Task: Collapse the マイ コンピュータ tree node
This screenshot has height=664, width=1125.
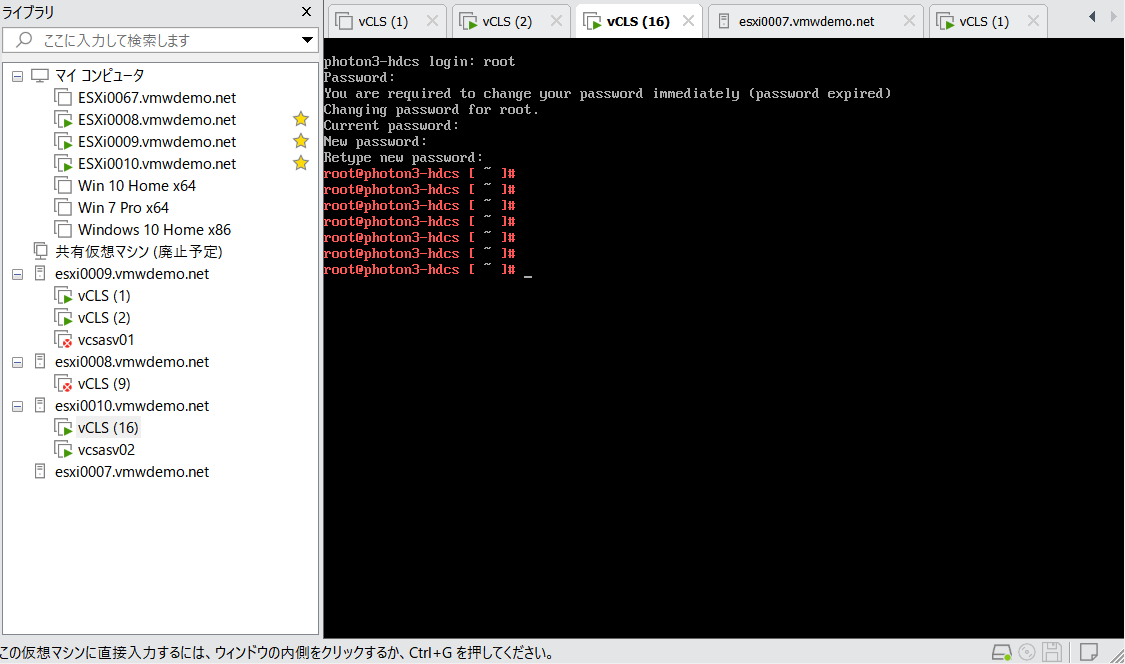Action: [x=17, y=75]
